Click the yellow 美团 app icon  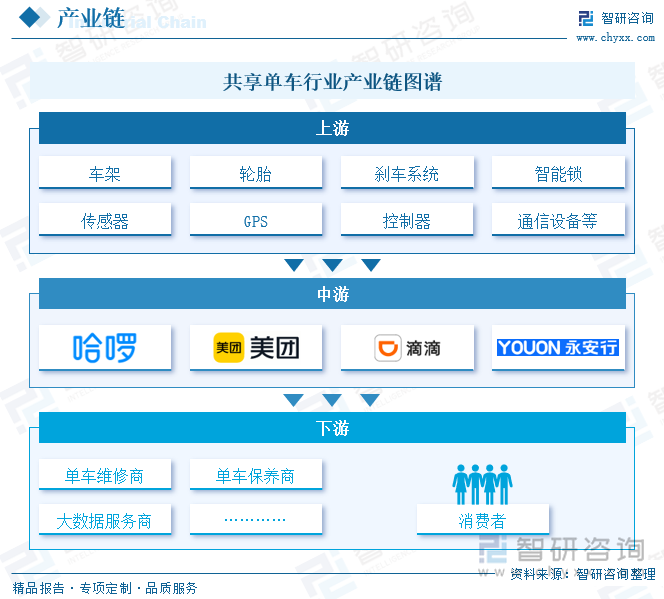click(229, 348)
